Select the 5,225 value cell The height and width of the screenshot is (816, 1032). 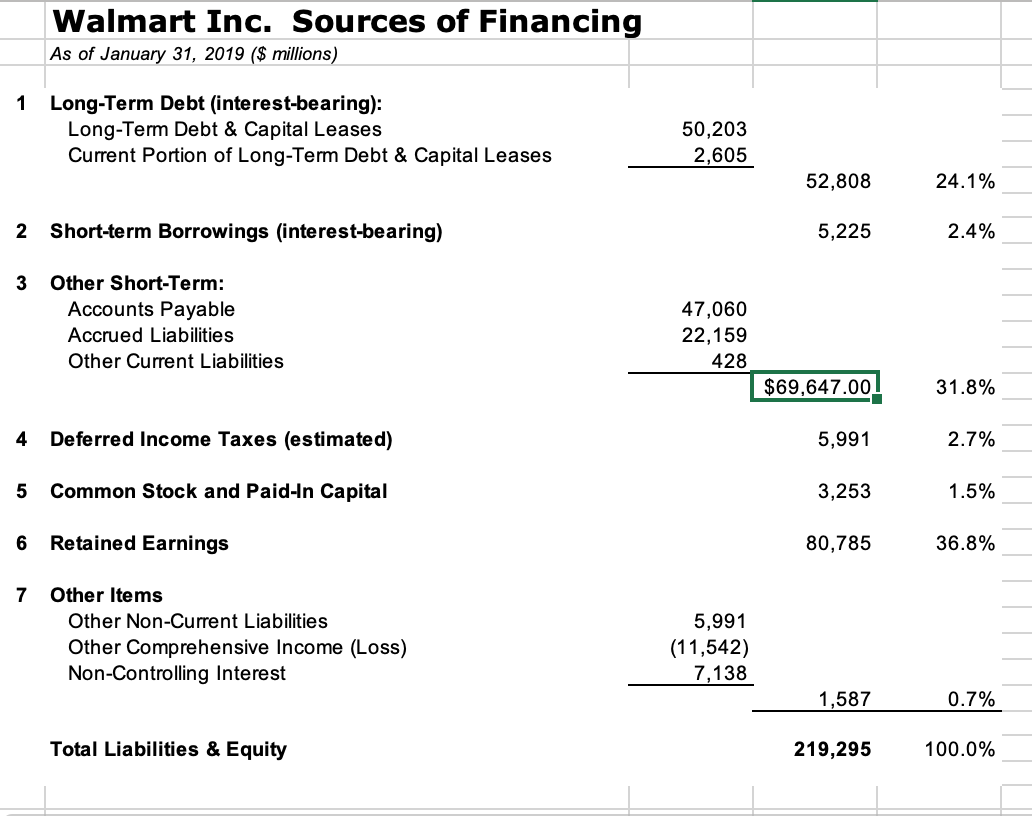(x=844, y=232)
